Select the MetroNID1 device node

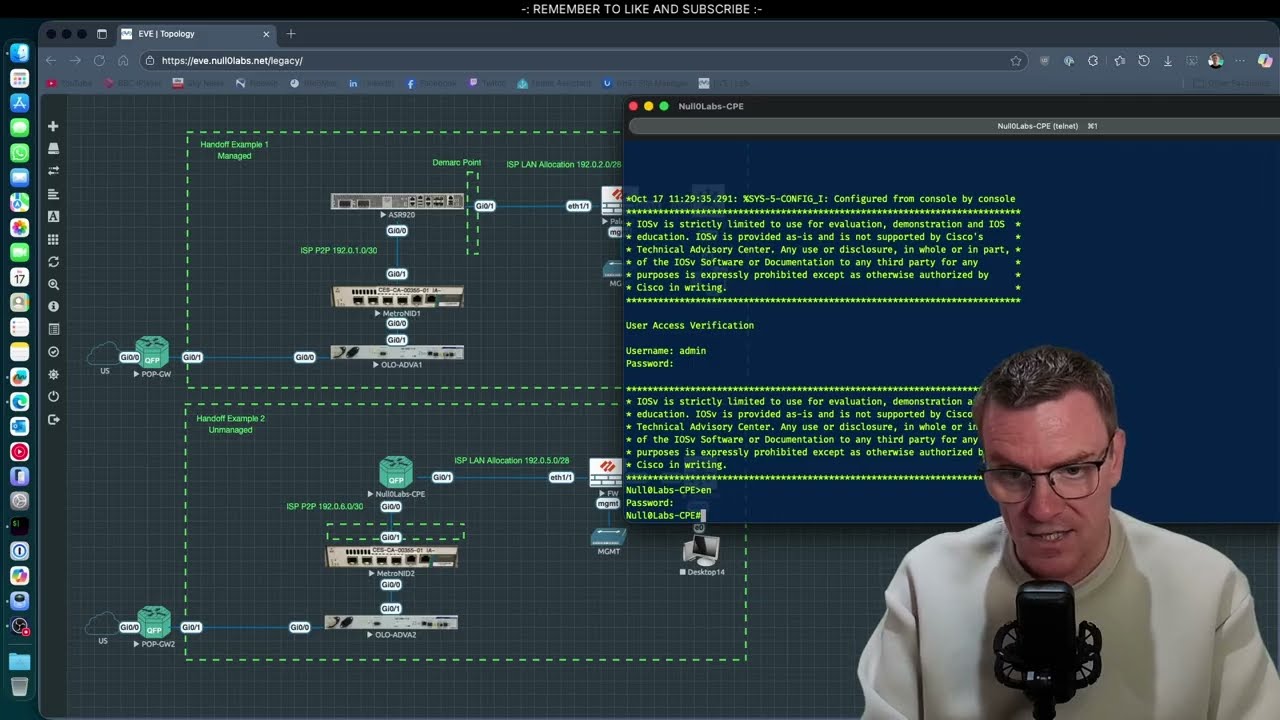click(x=397, y=296)
